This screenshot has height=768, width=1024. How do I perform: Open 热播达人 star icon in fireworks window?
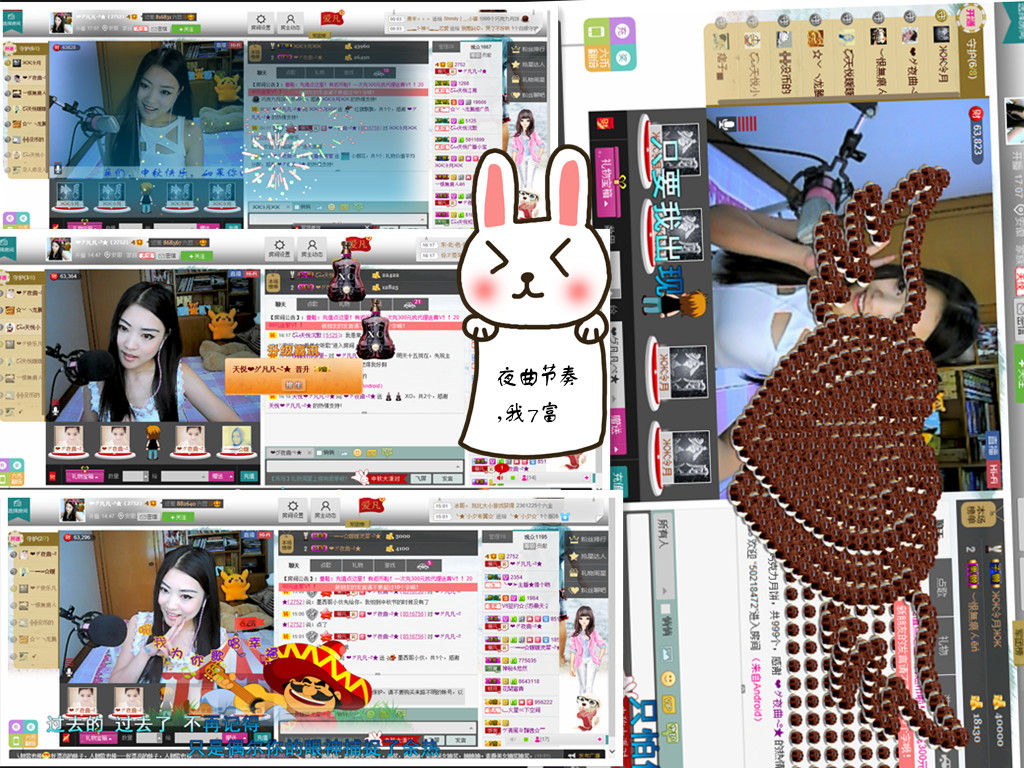coord(516,65)
